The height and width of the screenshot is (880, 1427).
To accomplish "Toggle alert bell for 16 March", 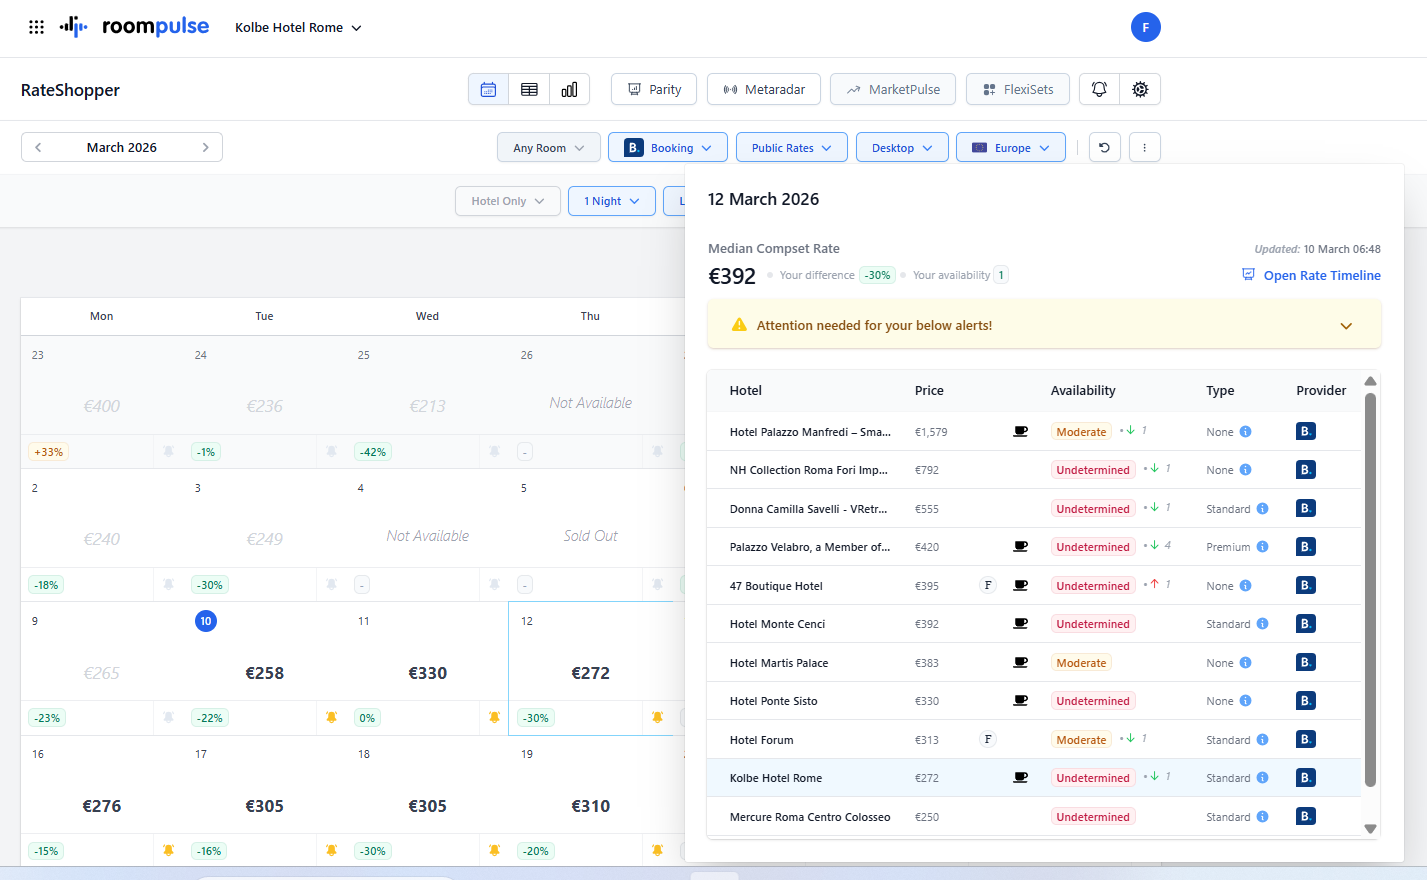I will (168, 850).
